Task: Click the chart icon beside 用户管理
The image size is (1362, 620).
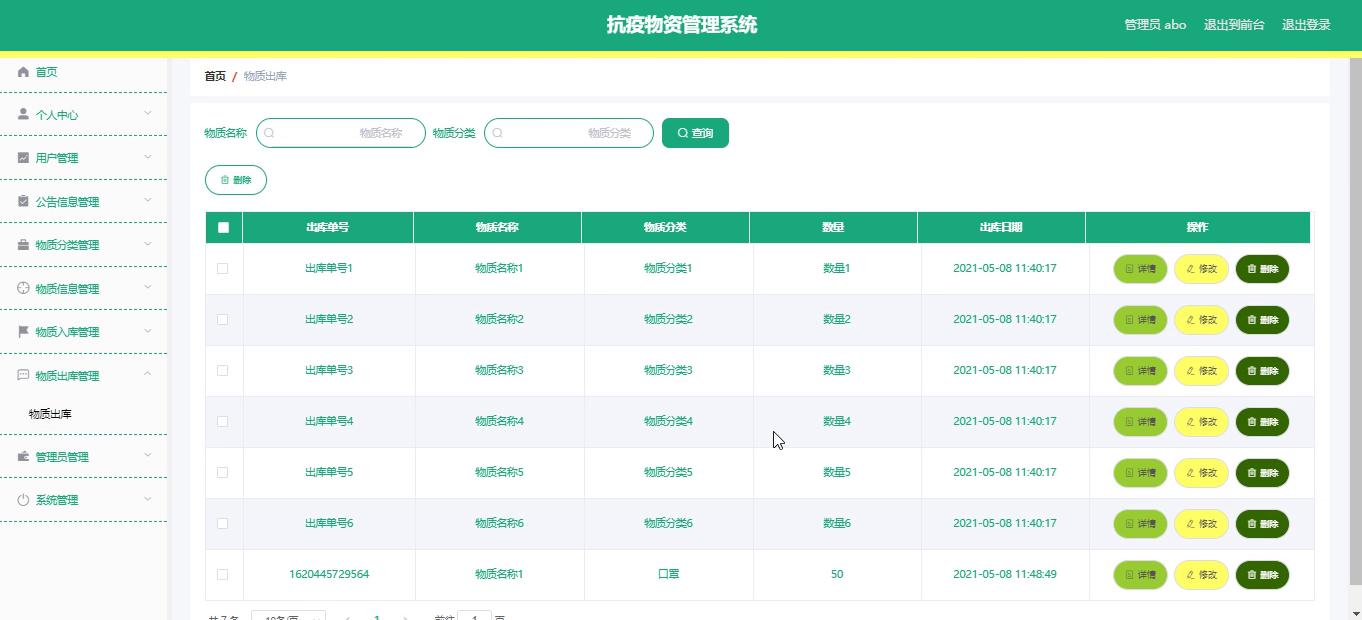Action: pyautogui.click(x=24, y=158)
